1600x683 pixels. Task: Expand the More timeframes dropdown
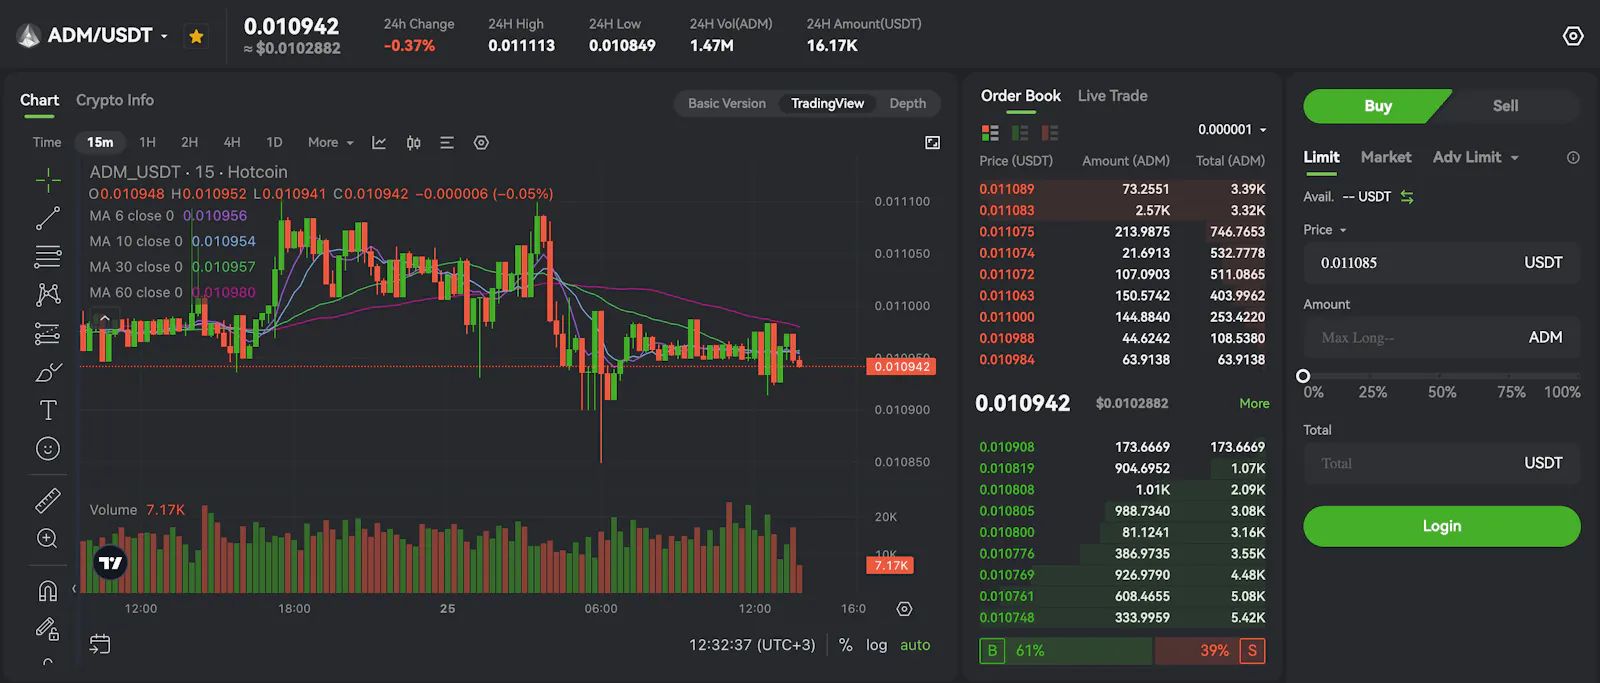pos(331,143)
